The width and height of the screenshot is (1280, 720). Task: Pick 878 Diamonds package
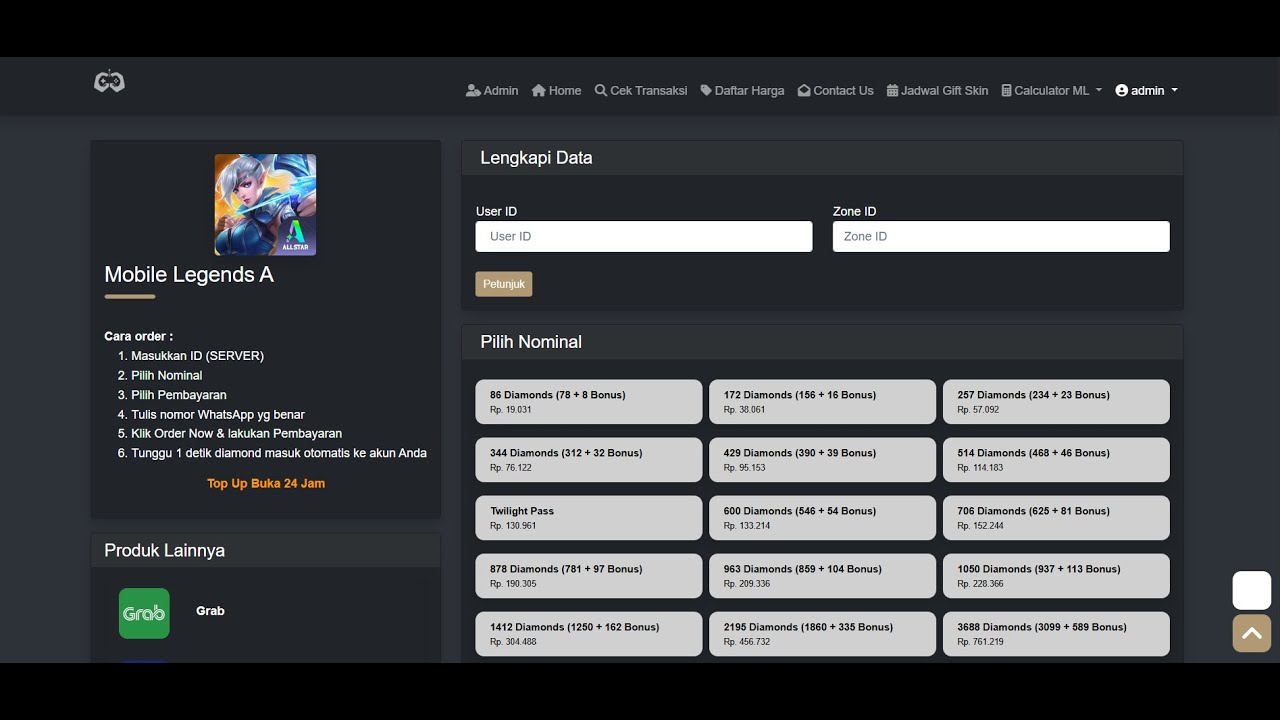589,575
